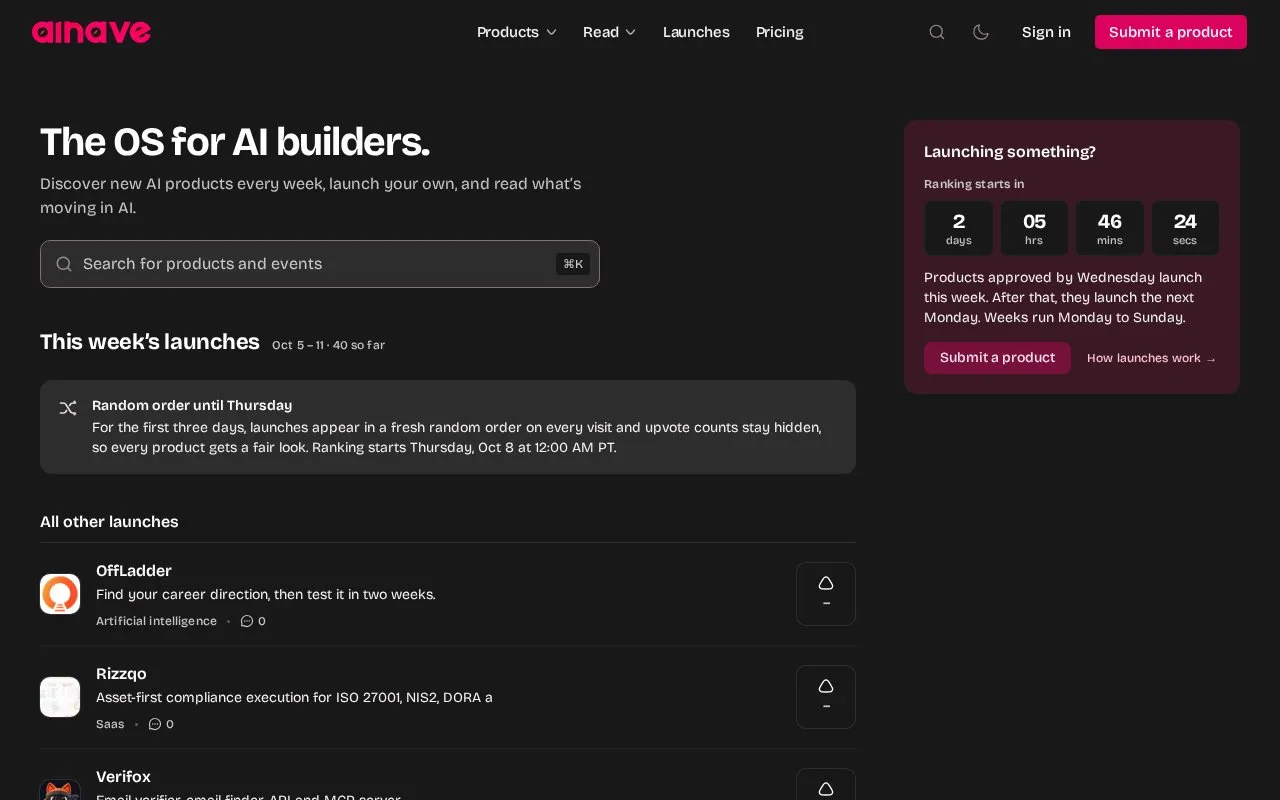Image resolution: width=1280 pixels, height=800 pixels.
Task: Open the Verifox product title
Action: point(123,777)
